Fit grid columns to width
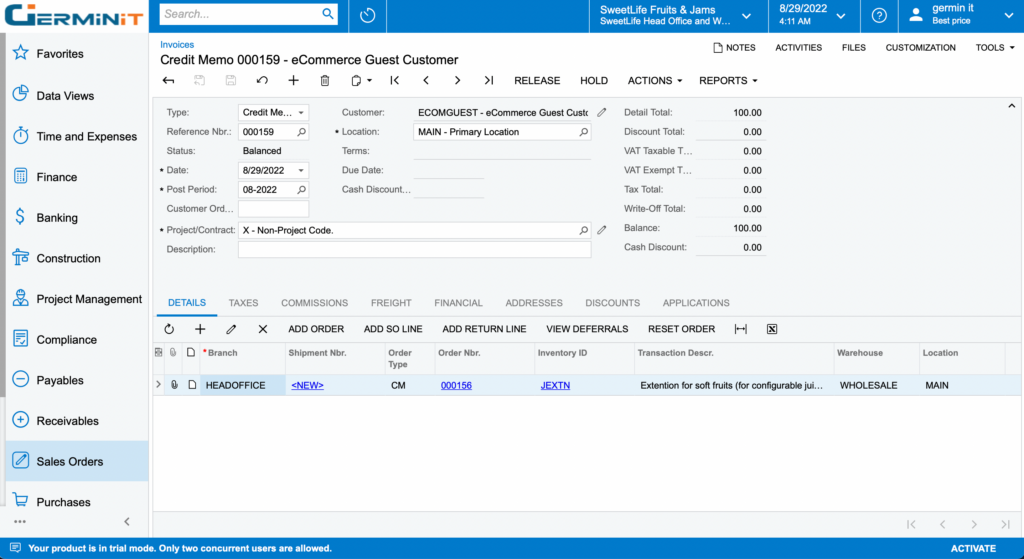Viewport: 1024px width, 559px height. coord(741,329)
